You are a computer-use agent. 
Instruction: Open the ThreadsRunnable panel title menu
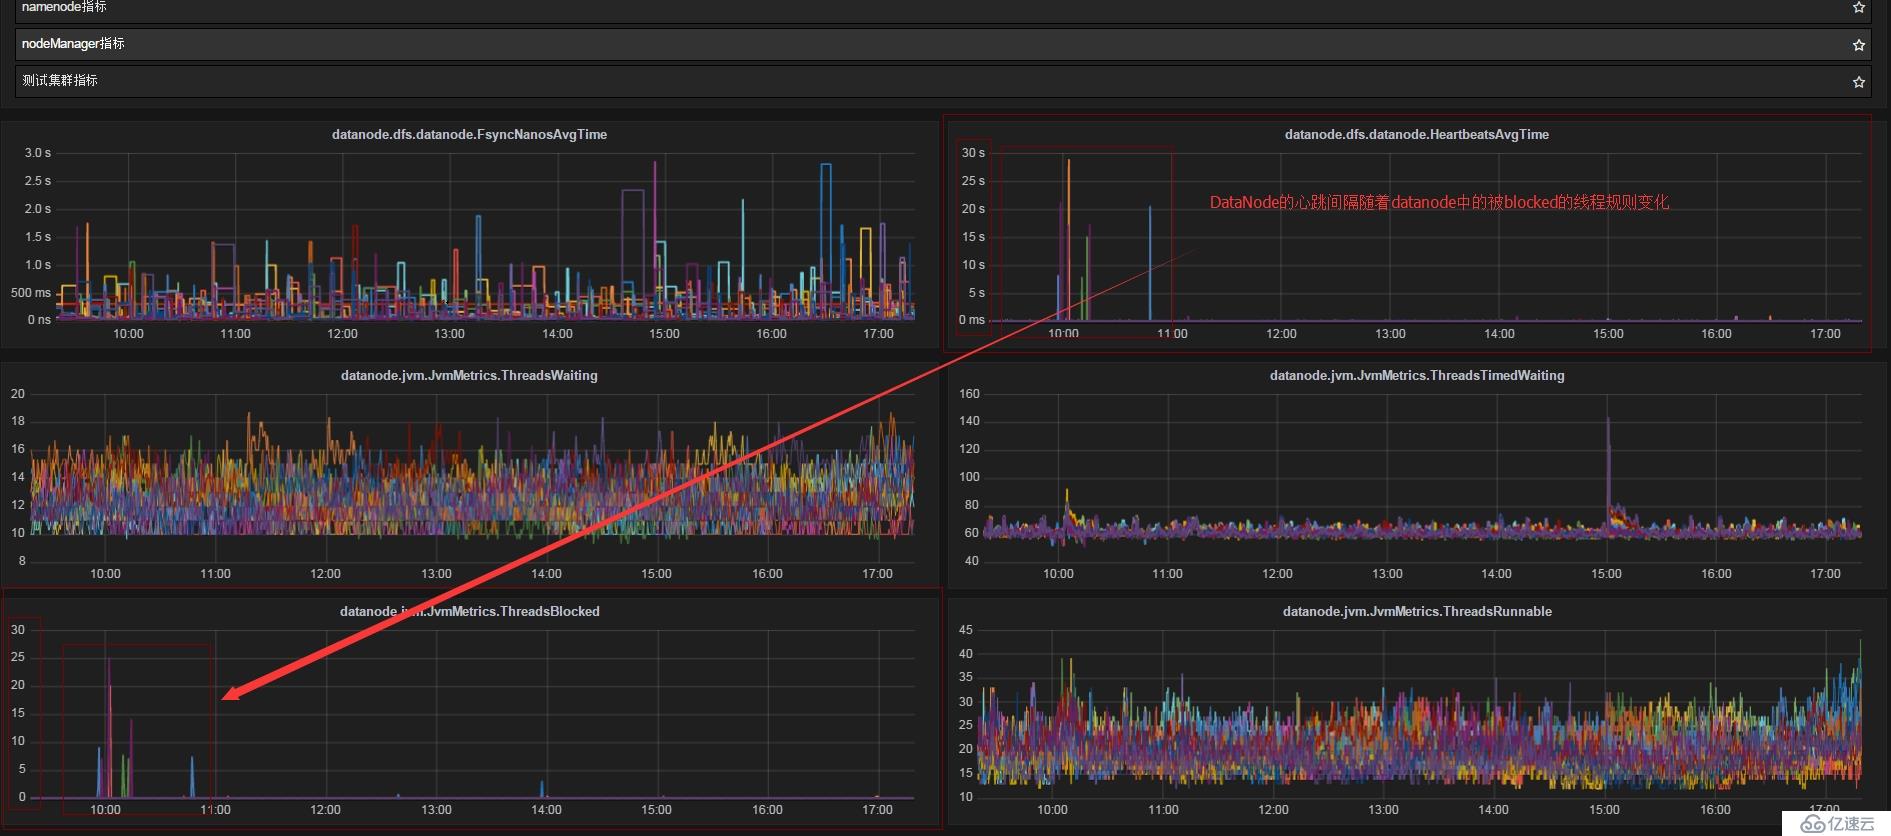coord(1417,611)
